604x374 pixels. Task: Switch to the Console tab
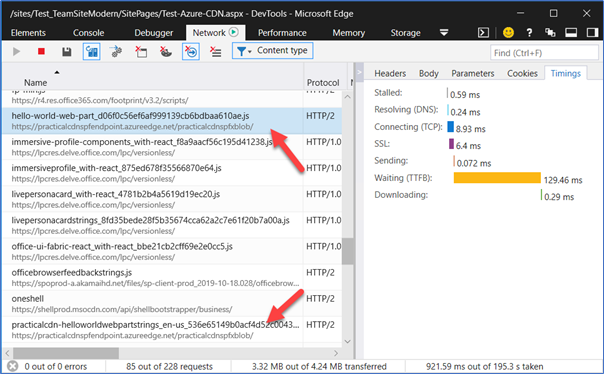click(x=89, y=33)
